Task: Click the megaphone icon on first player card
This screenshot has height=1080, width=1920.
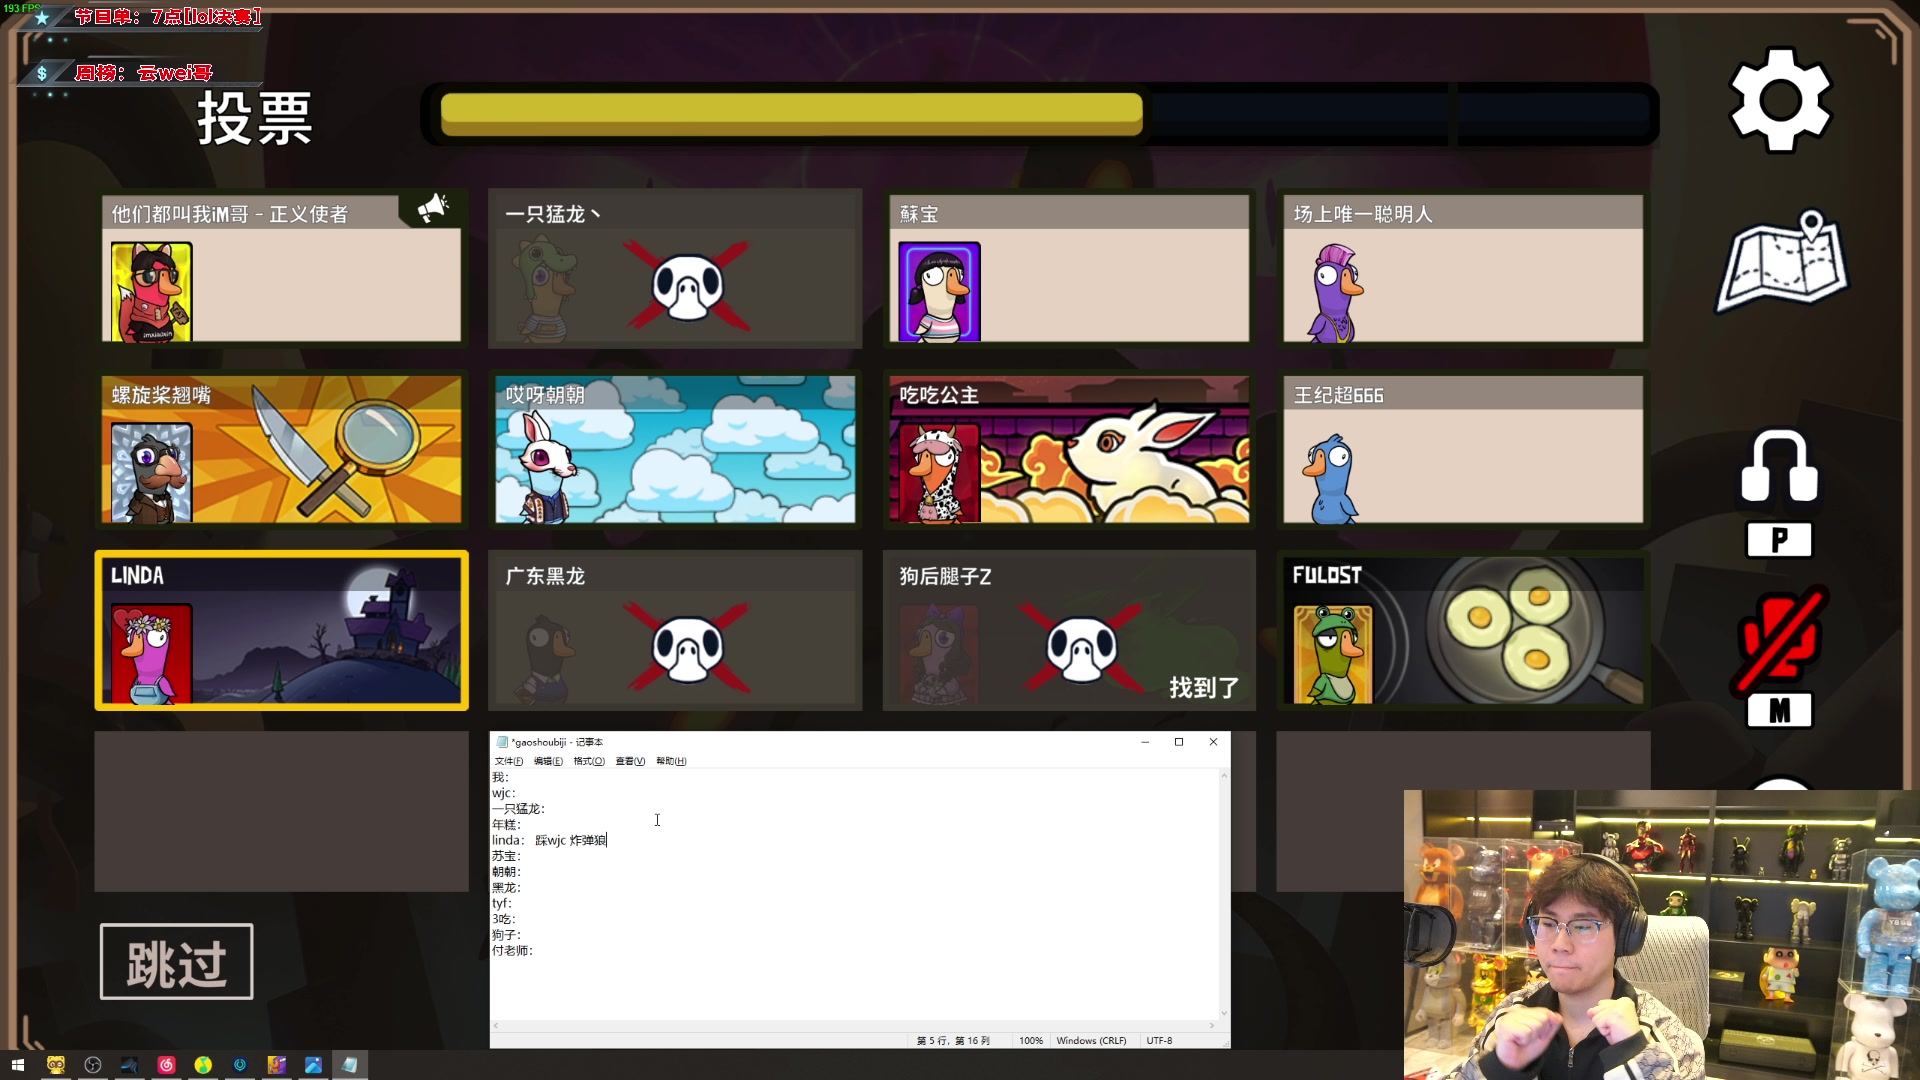Action: point(432,208)
